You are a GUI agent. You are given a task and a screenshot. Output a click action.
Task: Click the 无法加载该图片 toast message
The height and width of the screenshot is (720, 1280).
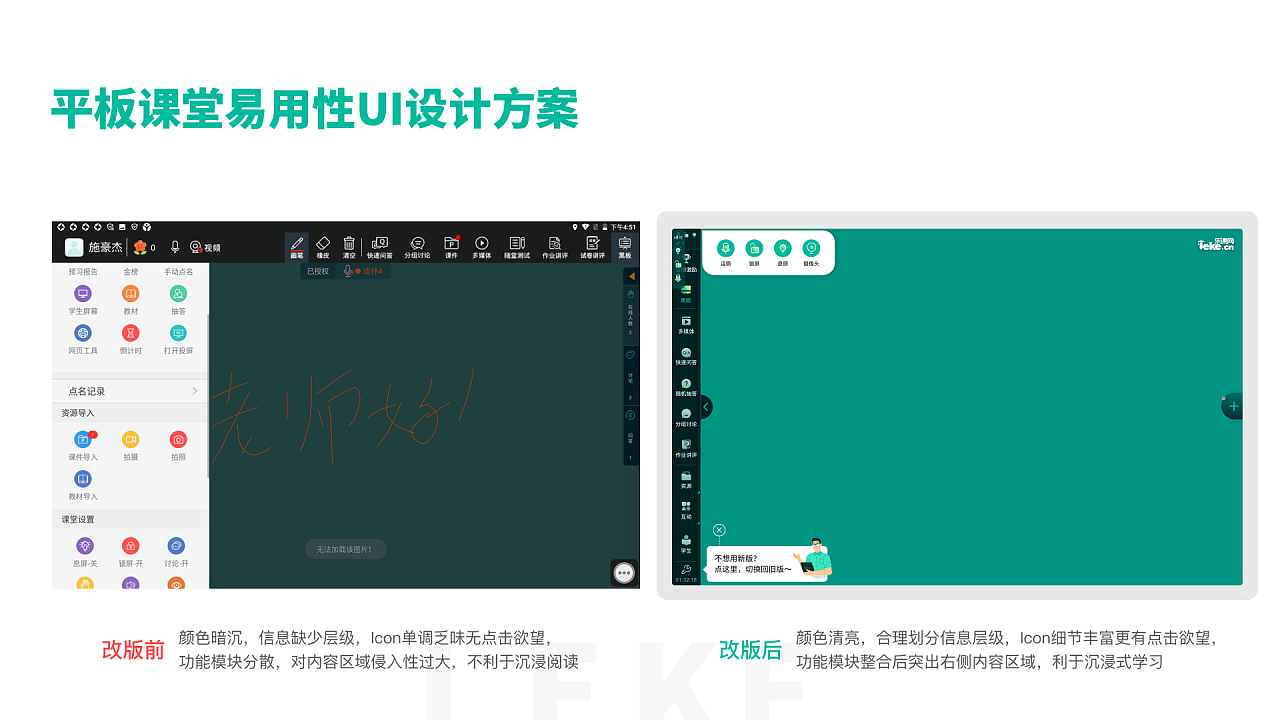345,549
